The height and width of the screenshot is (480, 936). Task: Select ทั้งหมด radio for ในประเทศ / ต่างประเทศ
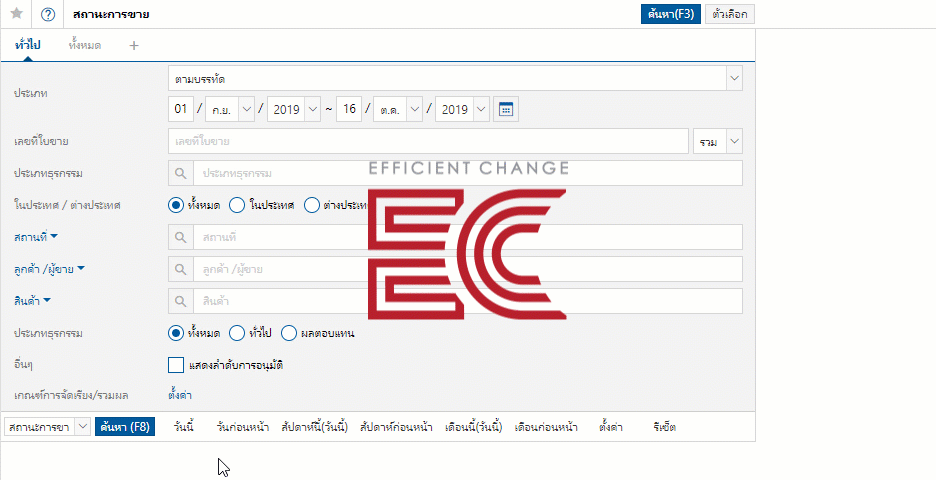[176, 205]
